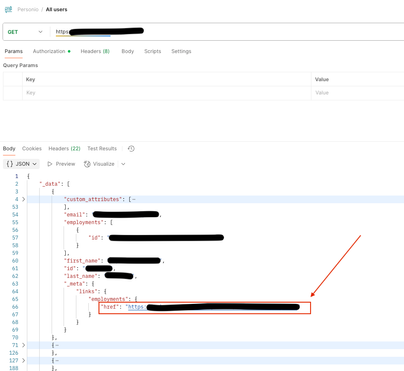Click the JSON braces format icon
The width and height of the screenshot is (404, 371).
point(10,164)
